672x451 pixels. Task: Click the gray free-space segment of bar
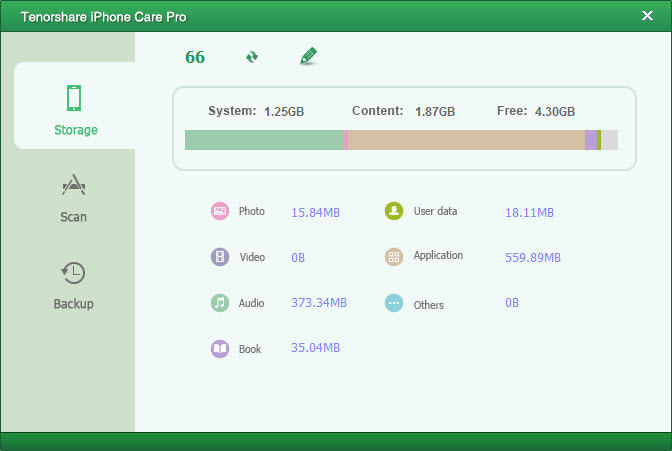click(609, 140)
